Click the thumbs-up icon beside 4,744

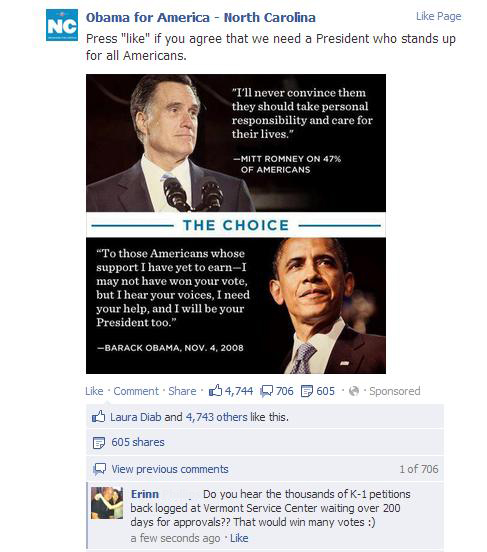coord(215,390)
